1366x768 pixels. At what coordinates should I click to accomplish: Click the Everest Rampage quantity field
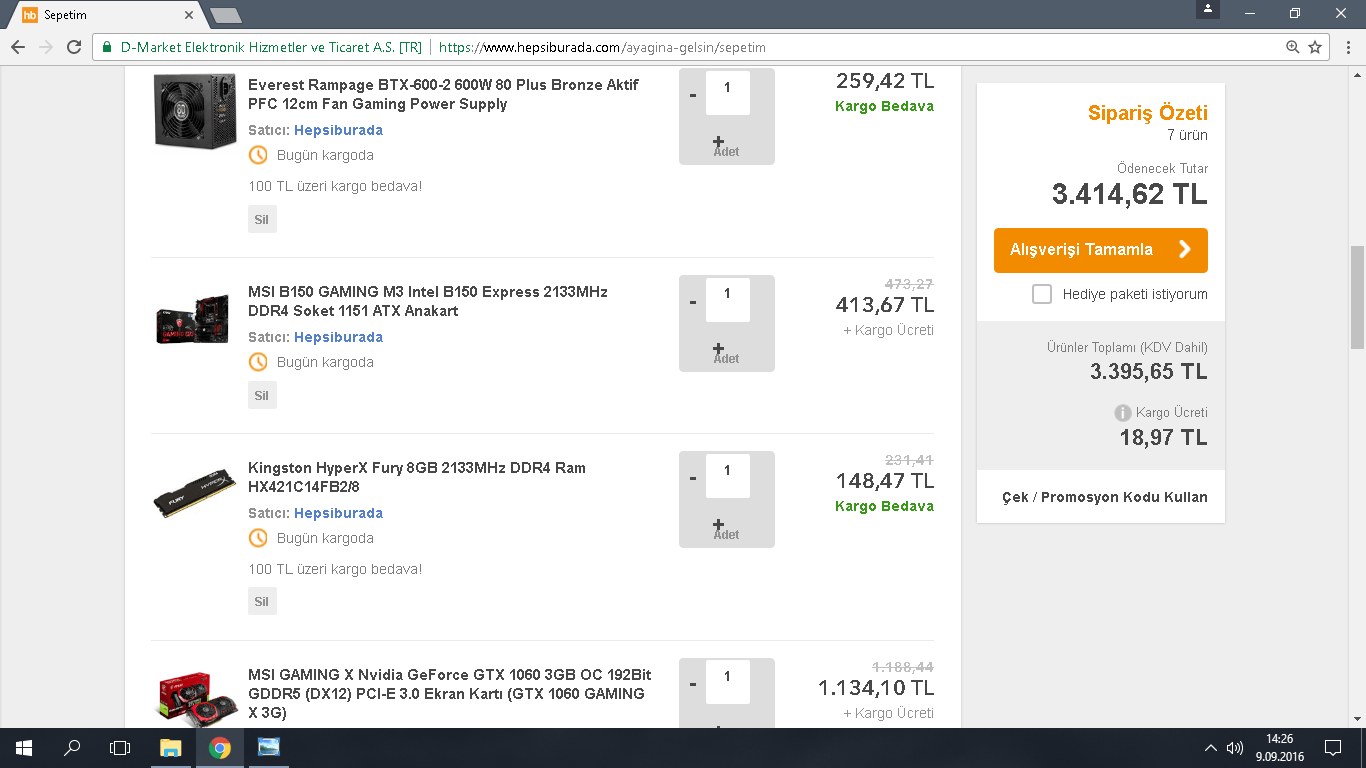pos(728,93)
